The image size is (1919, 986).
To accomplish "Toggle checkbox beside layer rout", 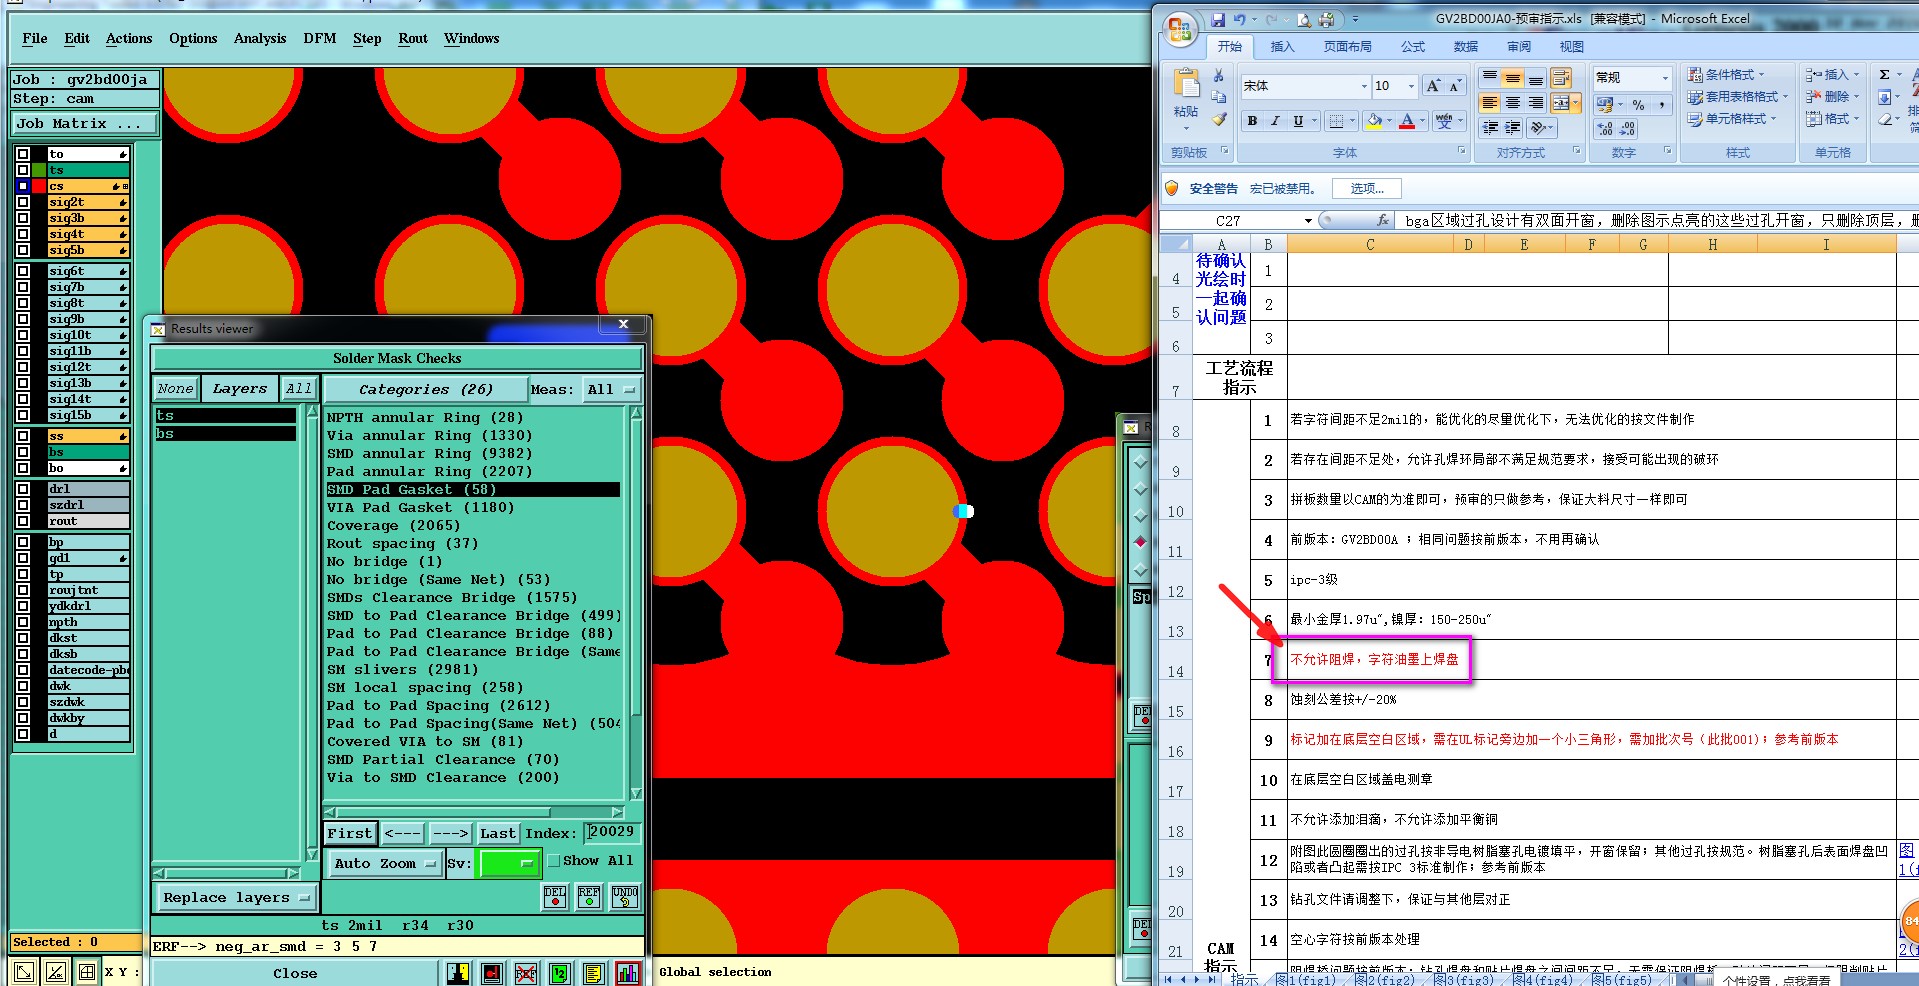I will click(x=23, y=521).
